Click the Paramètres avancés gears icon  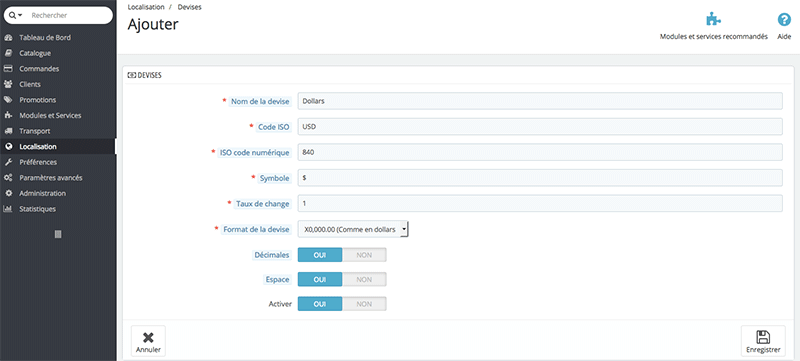click(x=8, y=178)
